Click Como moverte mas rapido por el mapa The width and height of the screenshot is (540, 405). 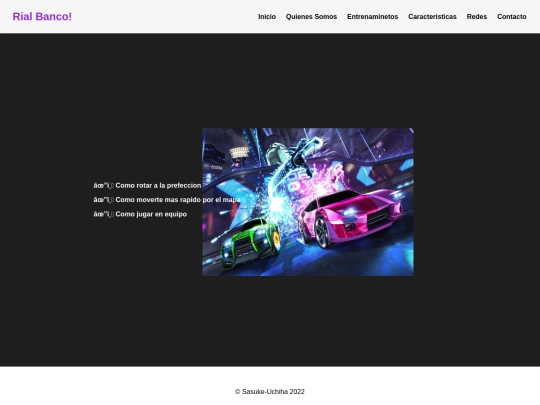click(178, 200)
